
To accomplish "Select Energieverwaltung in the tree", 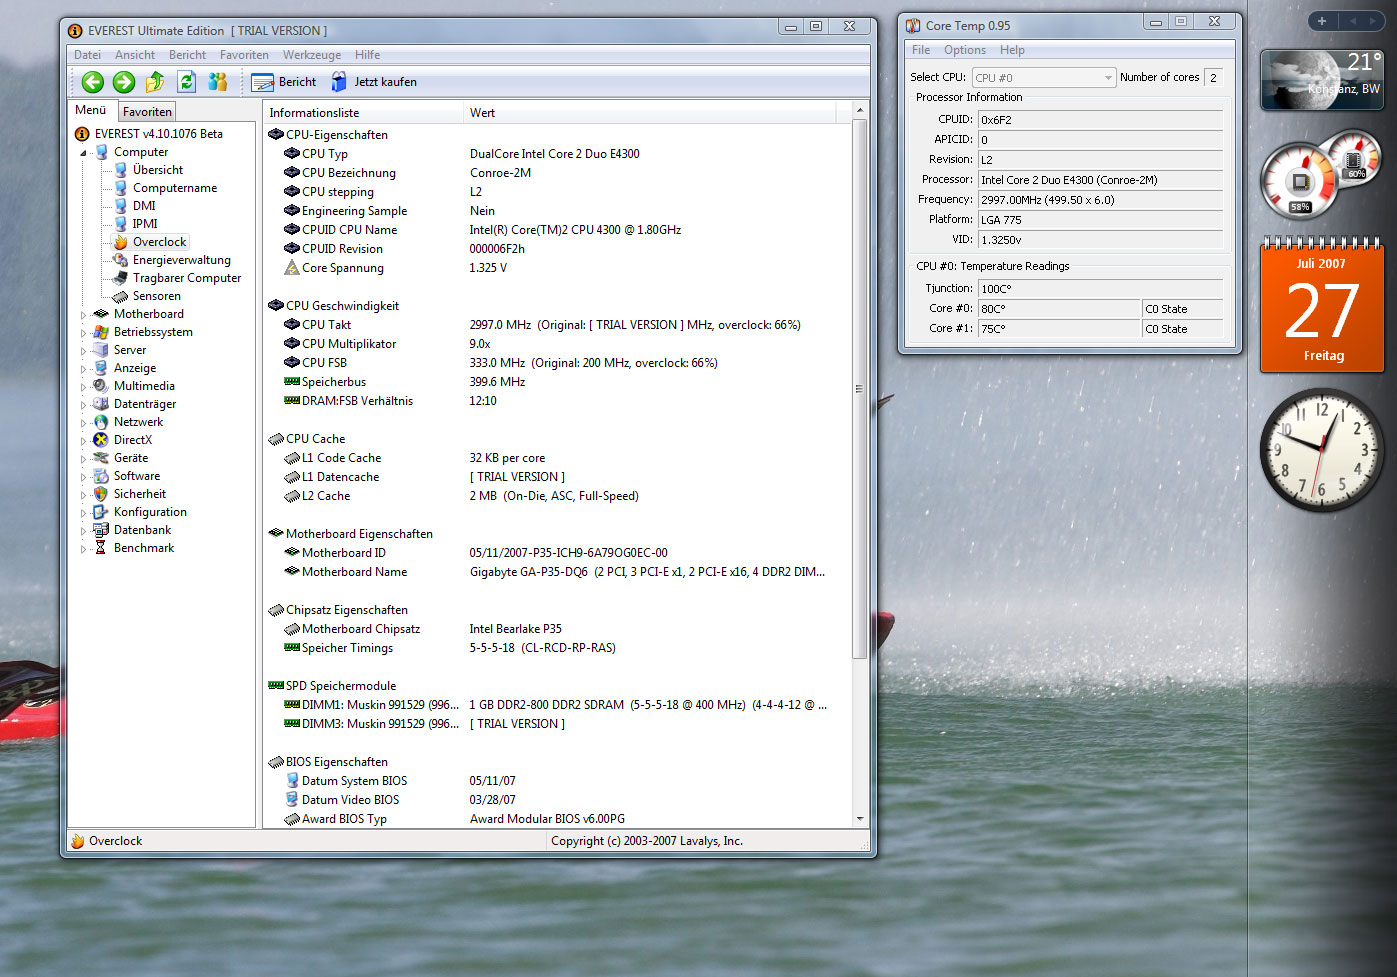I will 182,260.
